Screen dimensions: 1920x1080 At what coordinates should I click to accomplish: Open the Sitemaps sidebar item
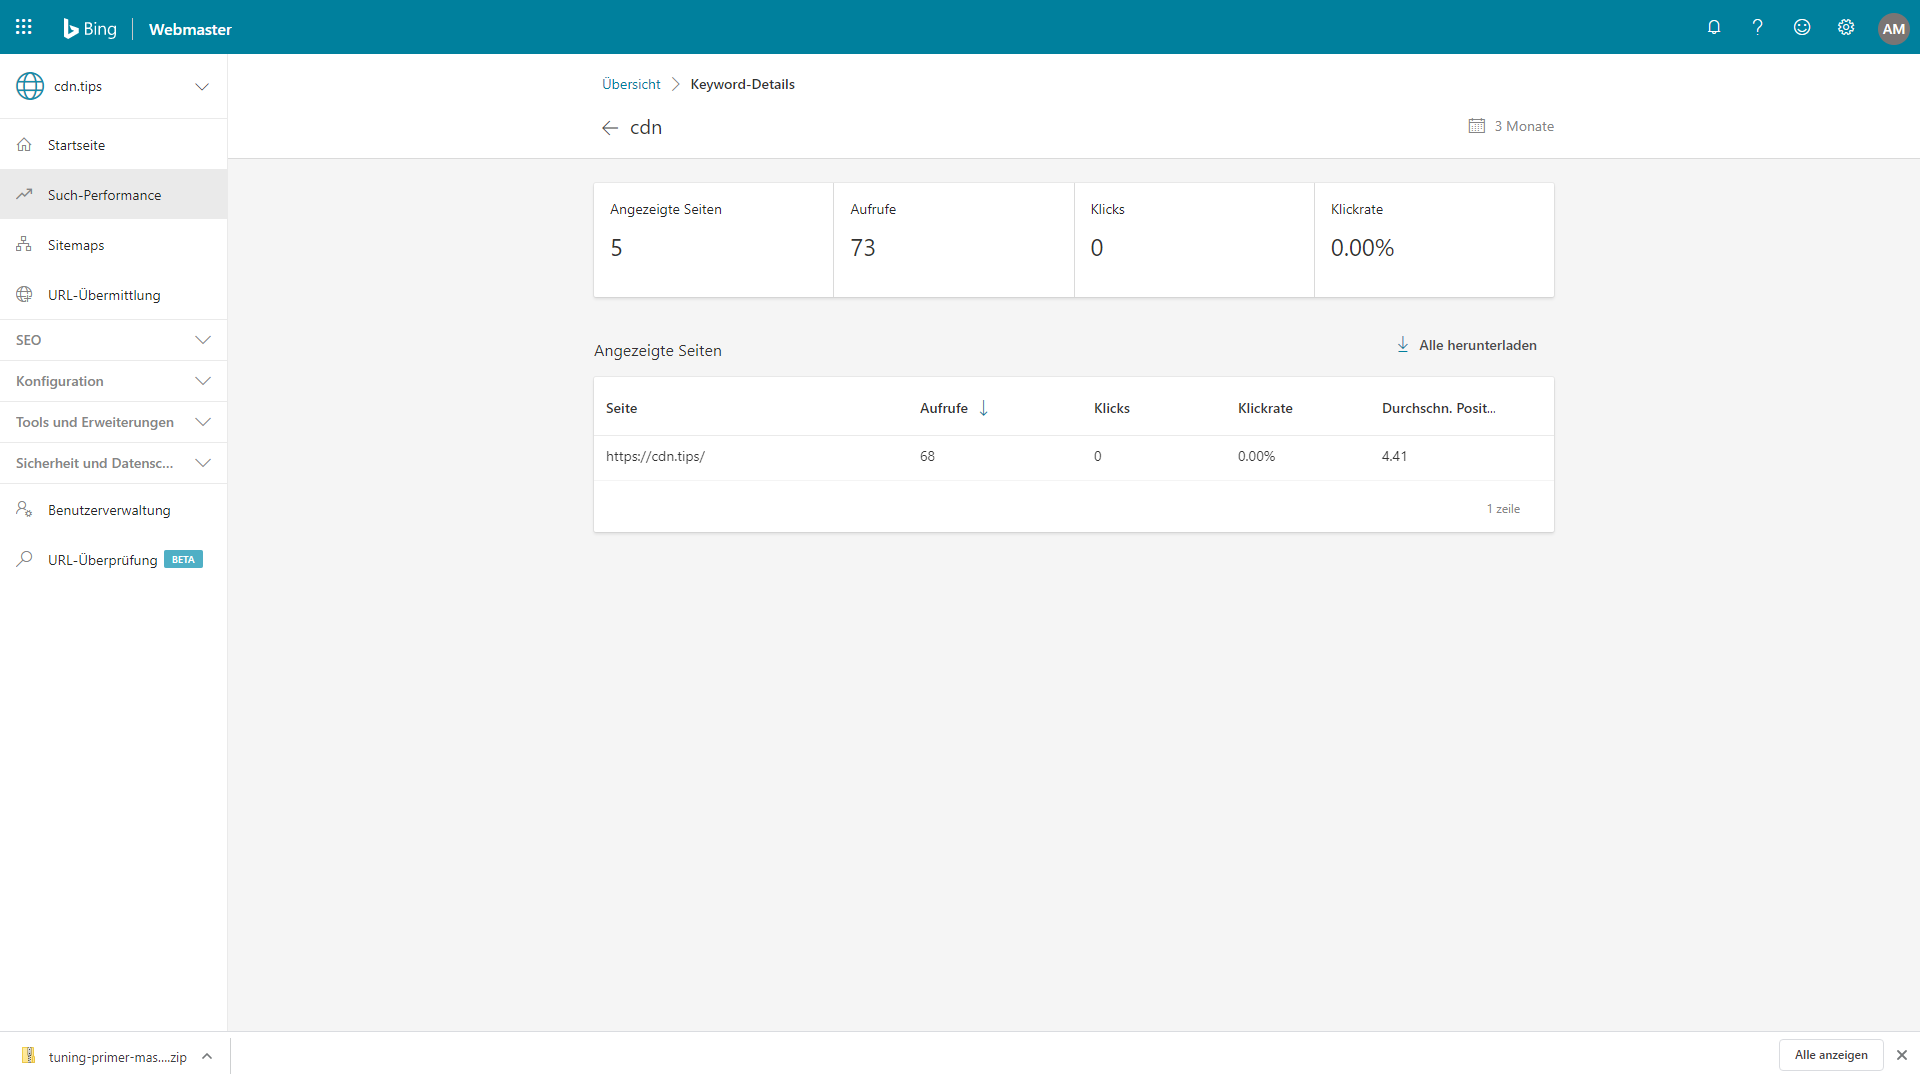76,245
